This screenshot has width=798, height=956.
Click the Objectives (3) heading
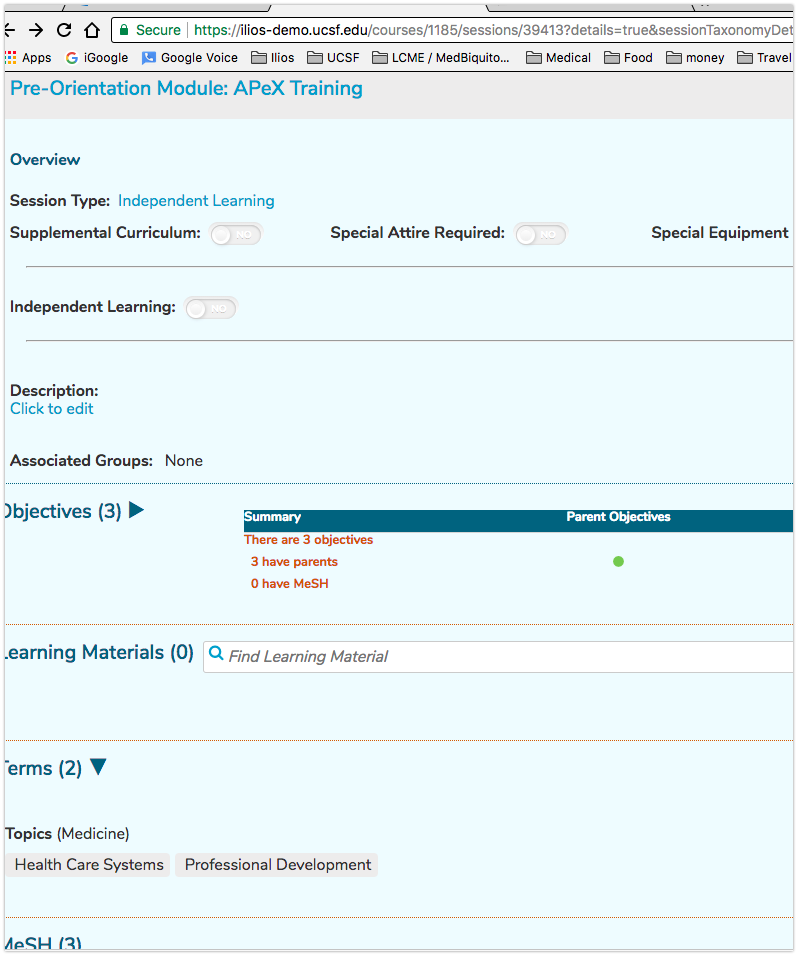(63, 511)
